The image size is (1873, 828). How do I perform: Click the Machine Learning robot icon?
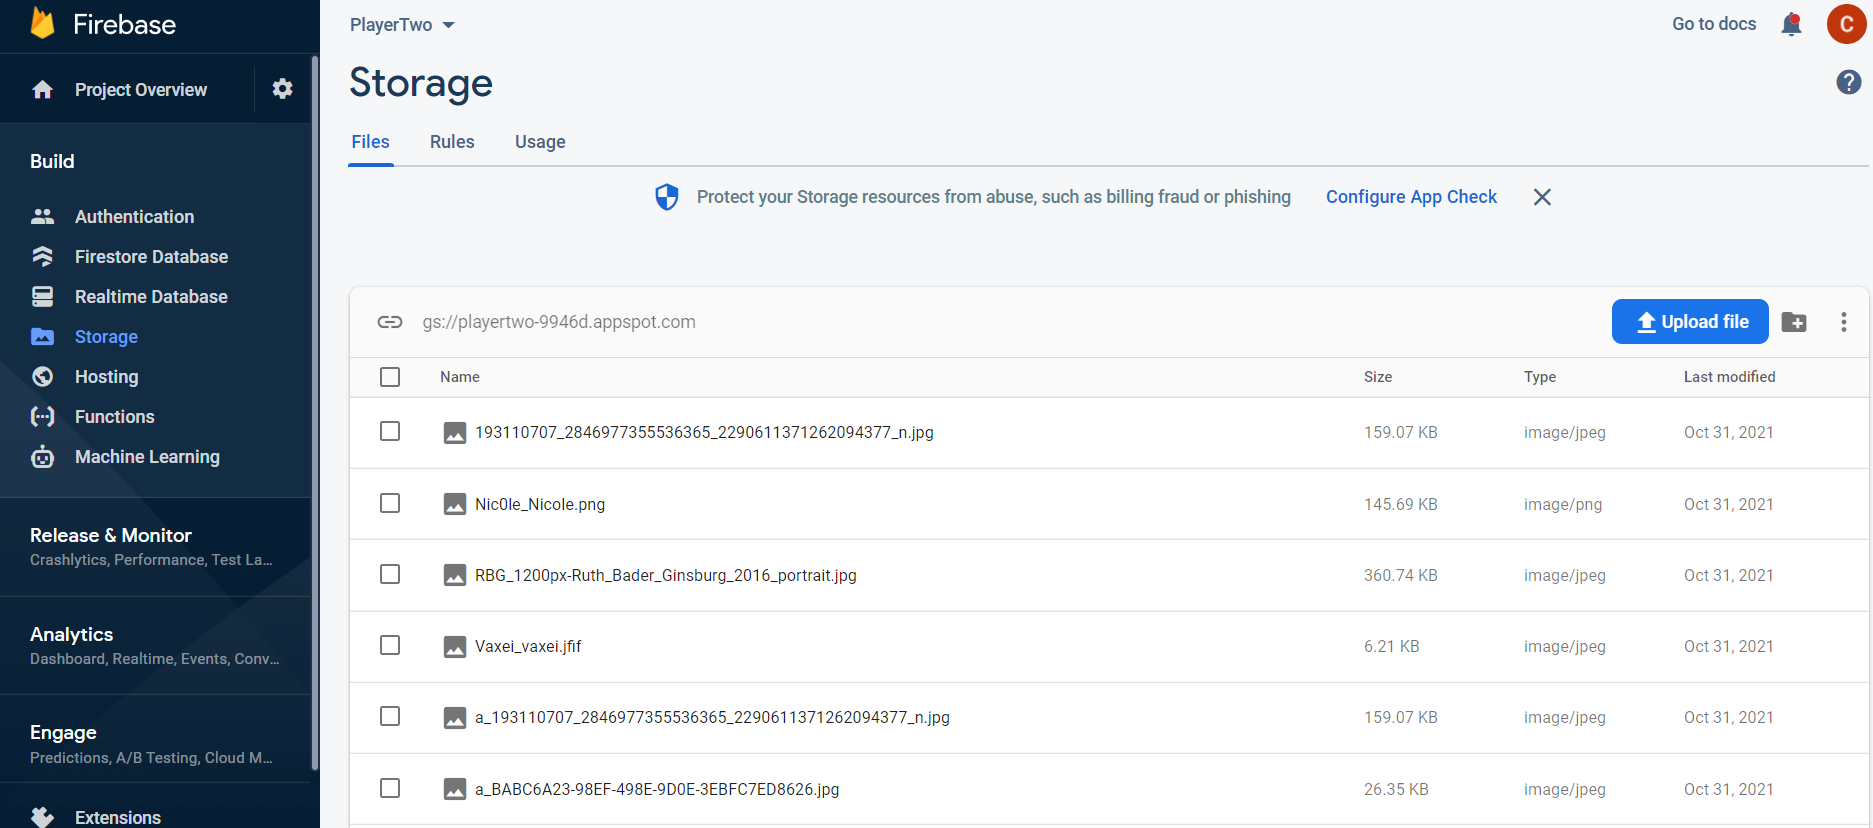click(42, 457)
